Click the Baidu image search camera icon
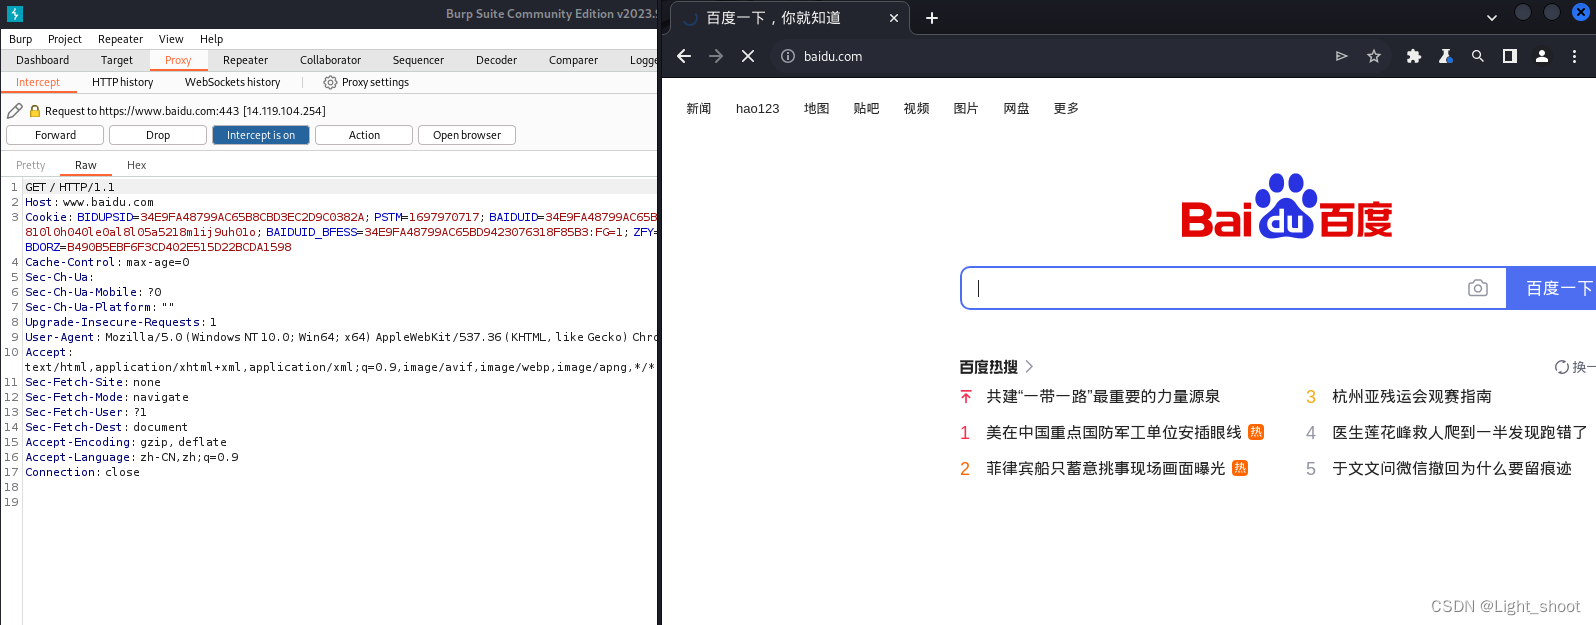1596x625 pixels. point(1478,288)
